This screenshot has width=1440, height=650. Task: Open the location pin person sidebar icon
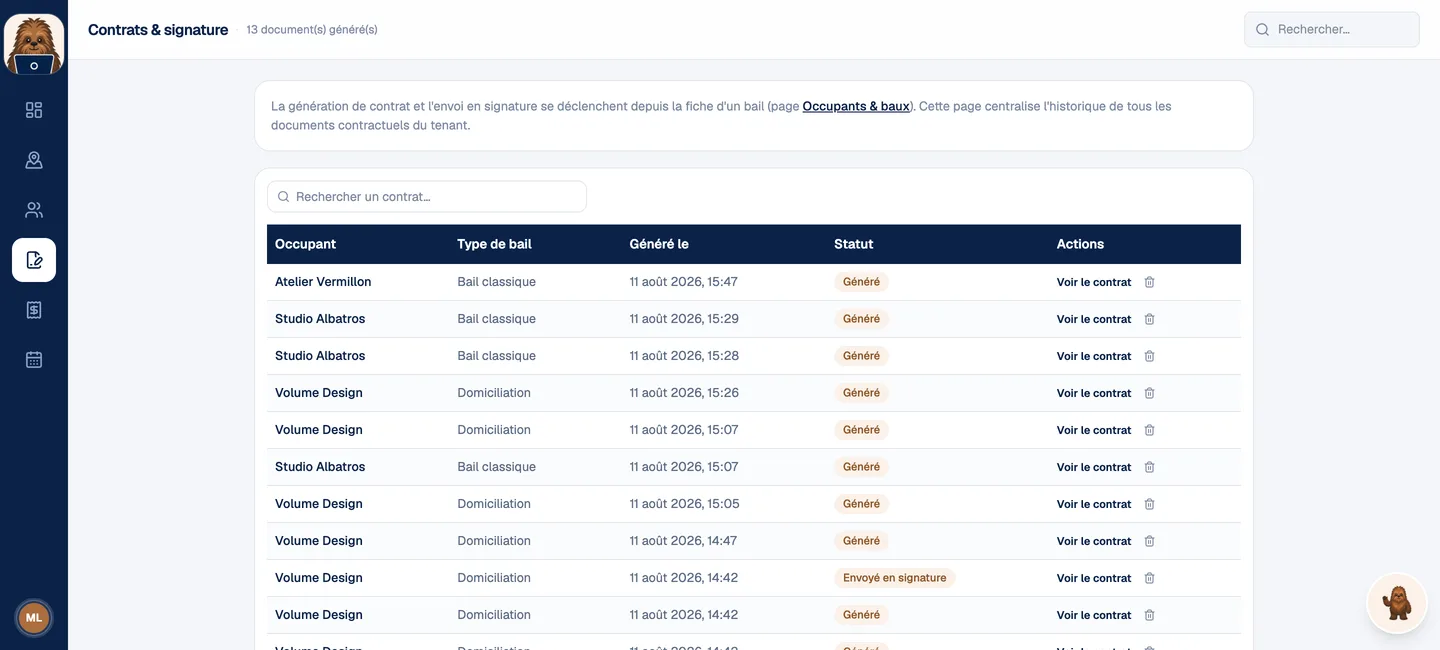point(34,160)
